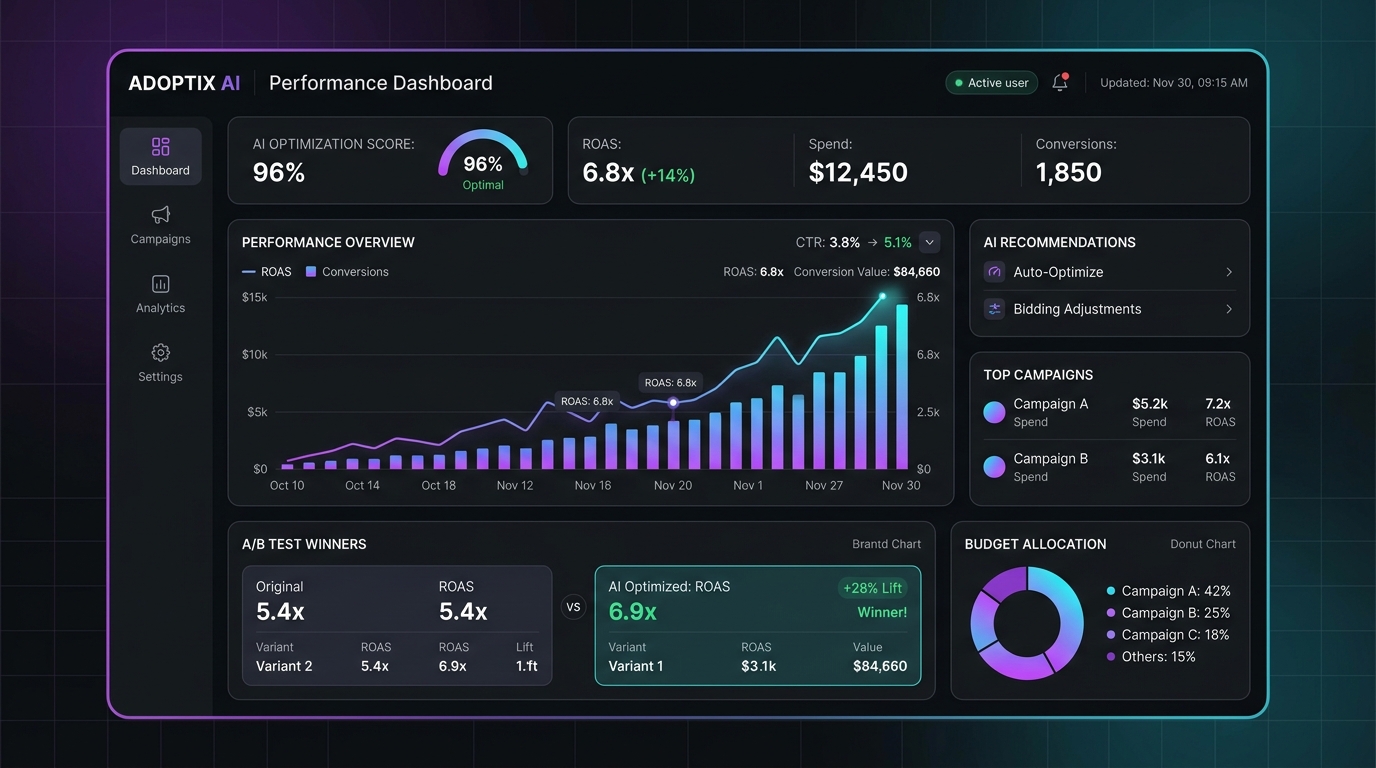1376x768 pixels.
Task: Click the Campaign A: 42% legend text
Action: coord(1176,591)
